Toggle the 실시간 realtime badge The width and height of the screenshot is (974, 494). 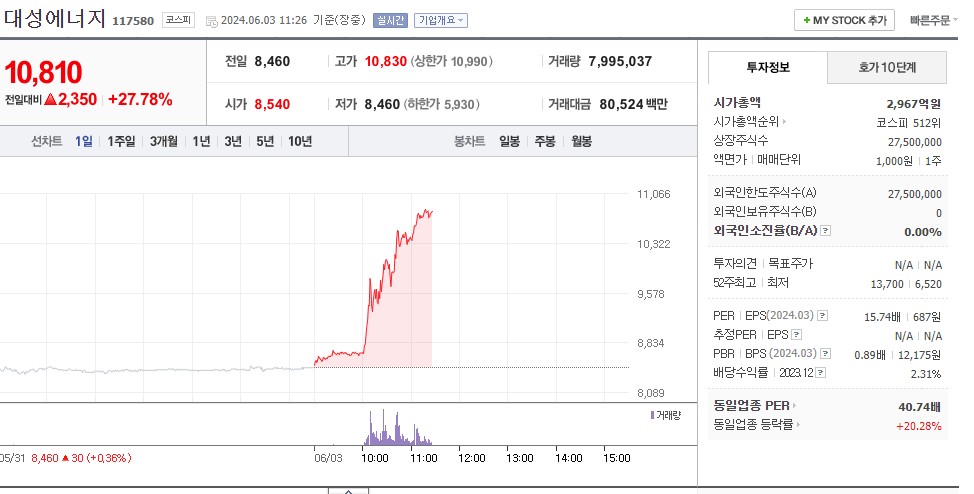pyautogui.click(x=390, y=21)
